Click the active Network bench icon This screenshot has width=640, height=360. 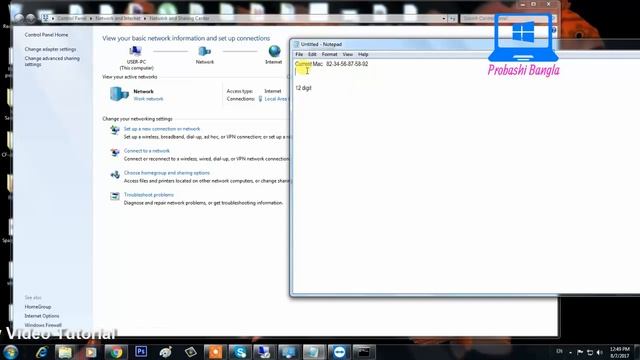coord(119,94)
